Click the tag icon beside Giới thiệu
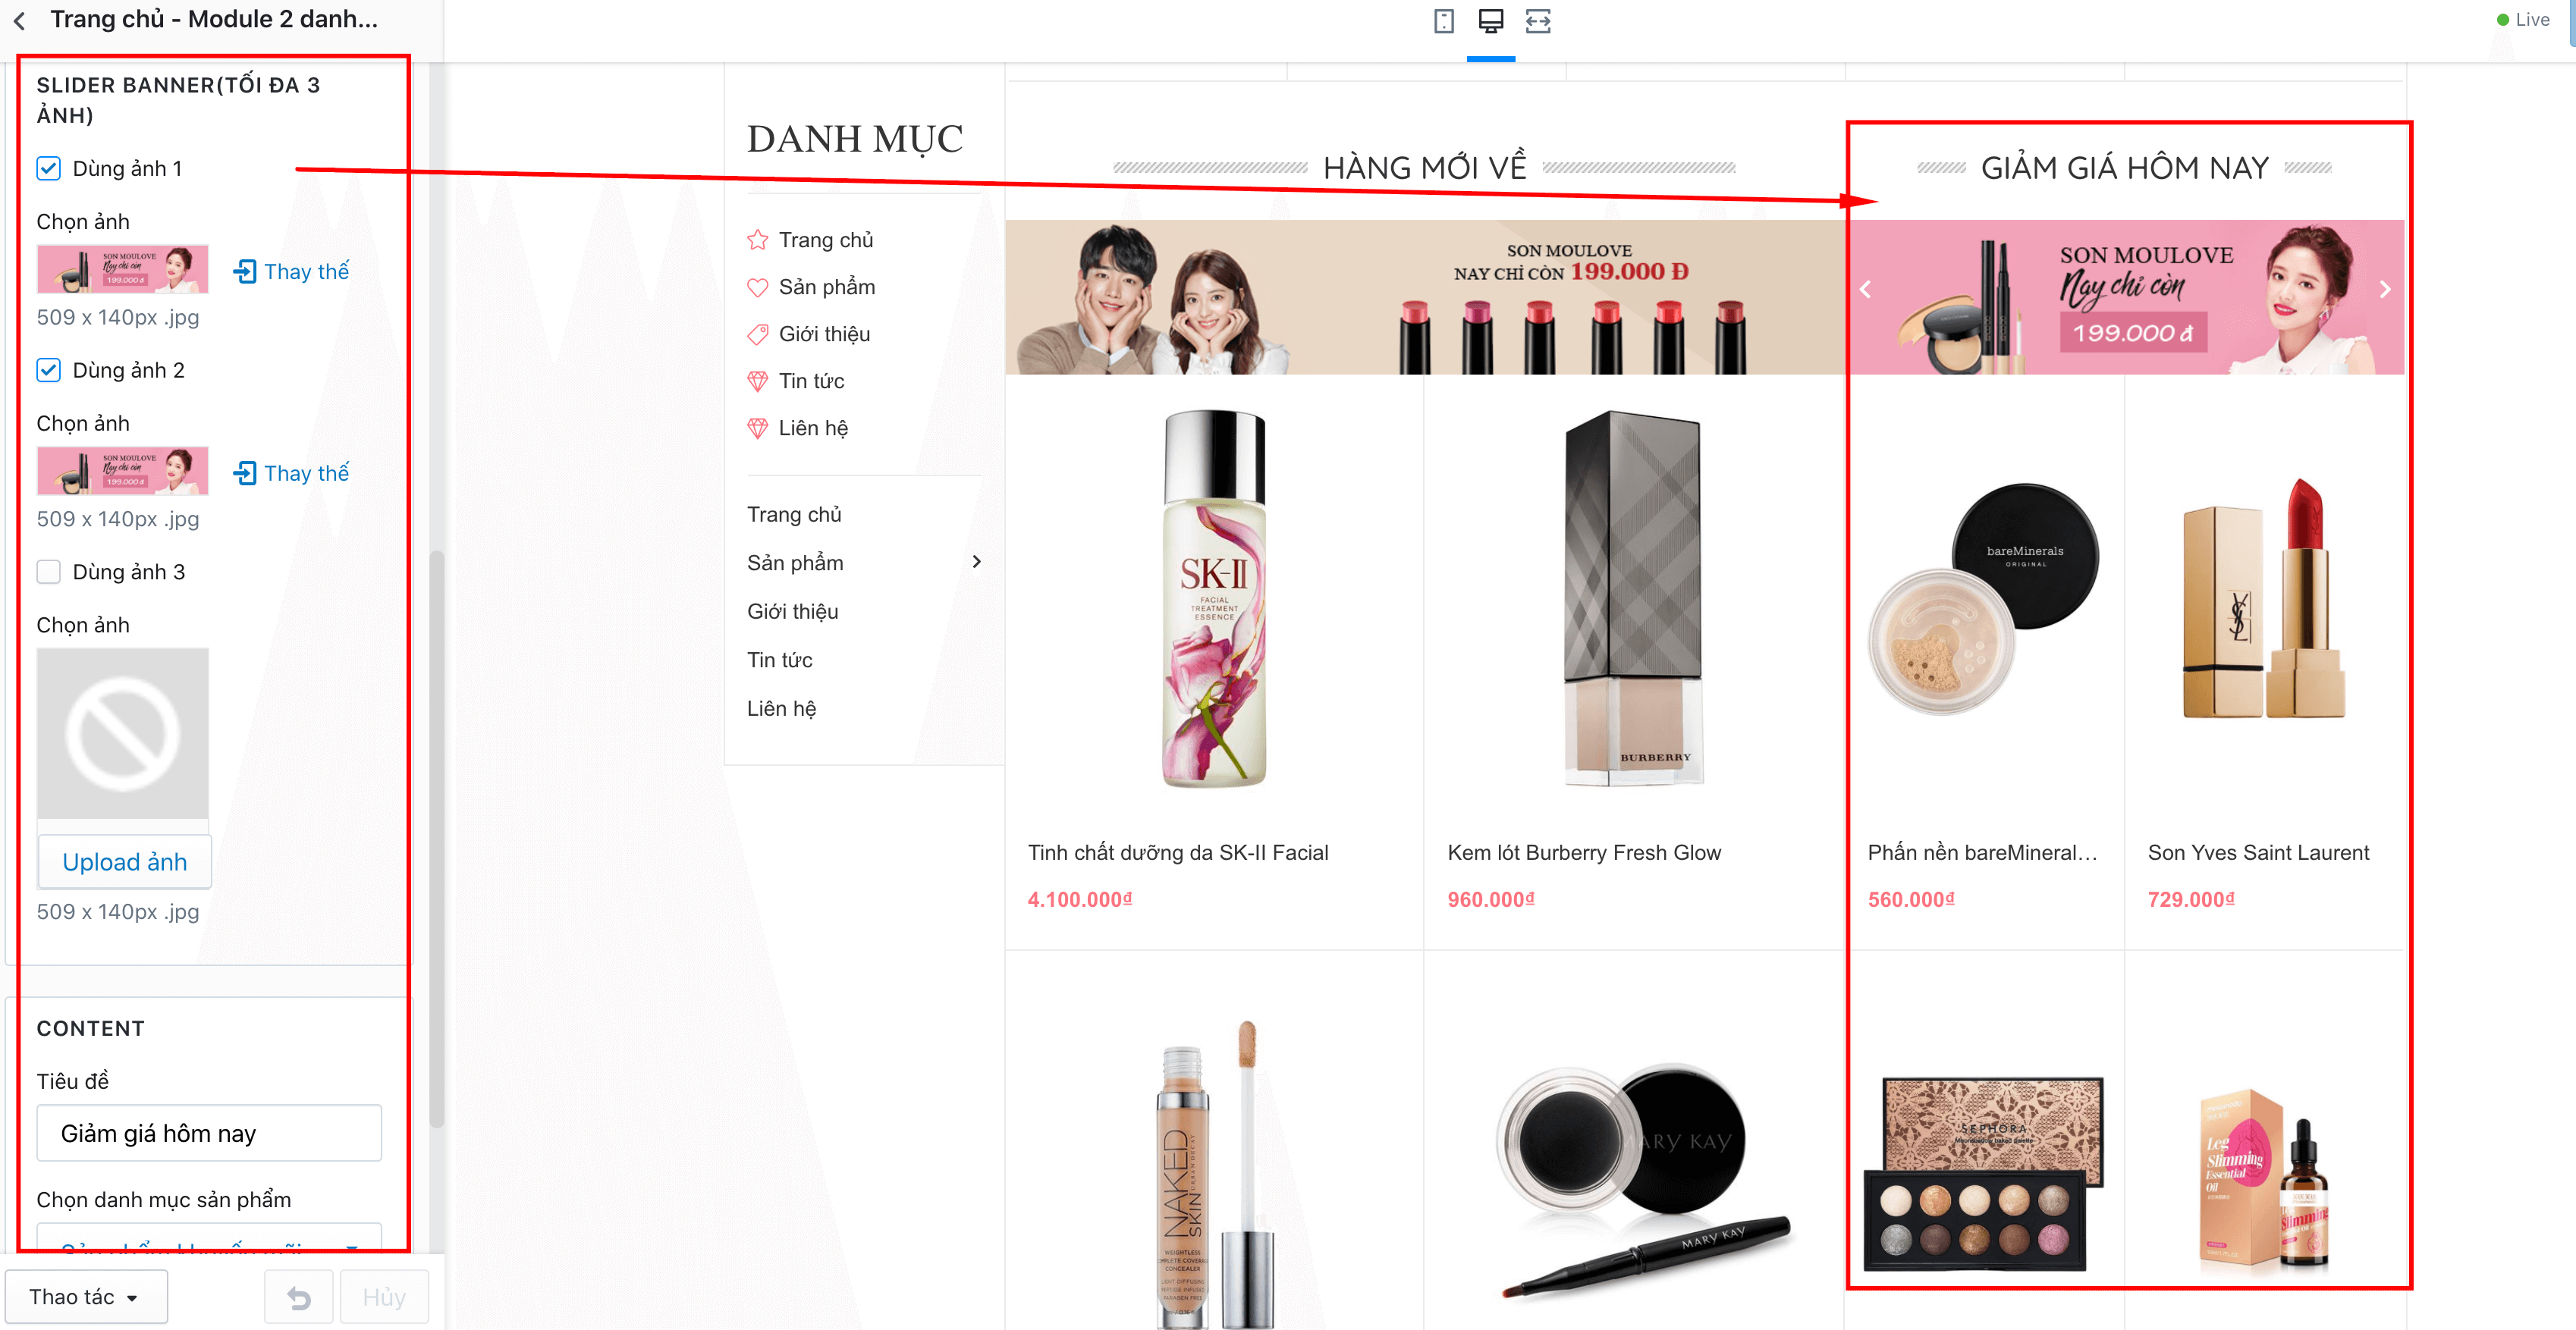The image size is (2576, 1330). click(x=758, y=334)
